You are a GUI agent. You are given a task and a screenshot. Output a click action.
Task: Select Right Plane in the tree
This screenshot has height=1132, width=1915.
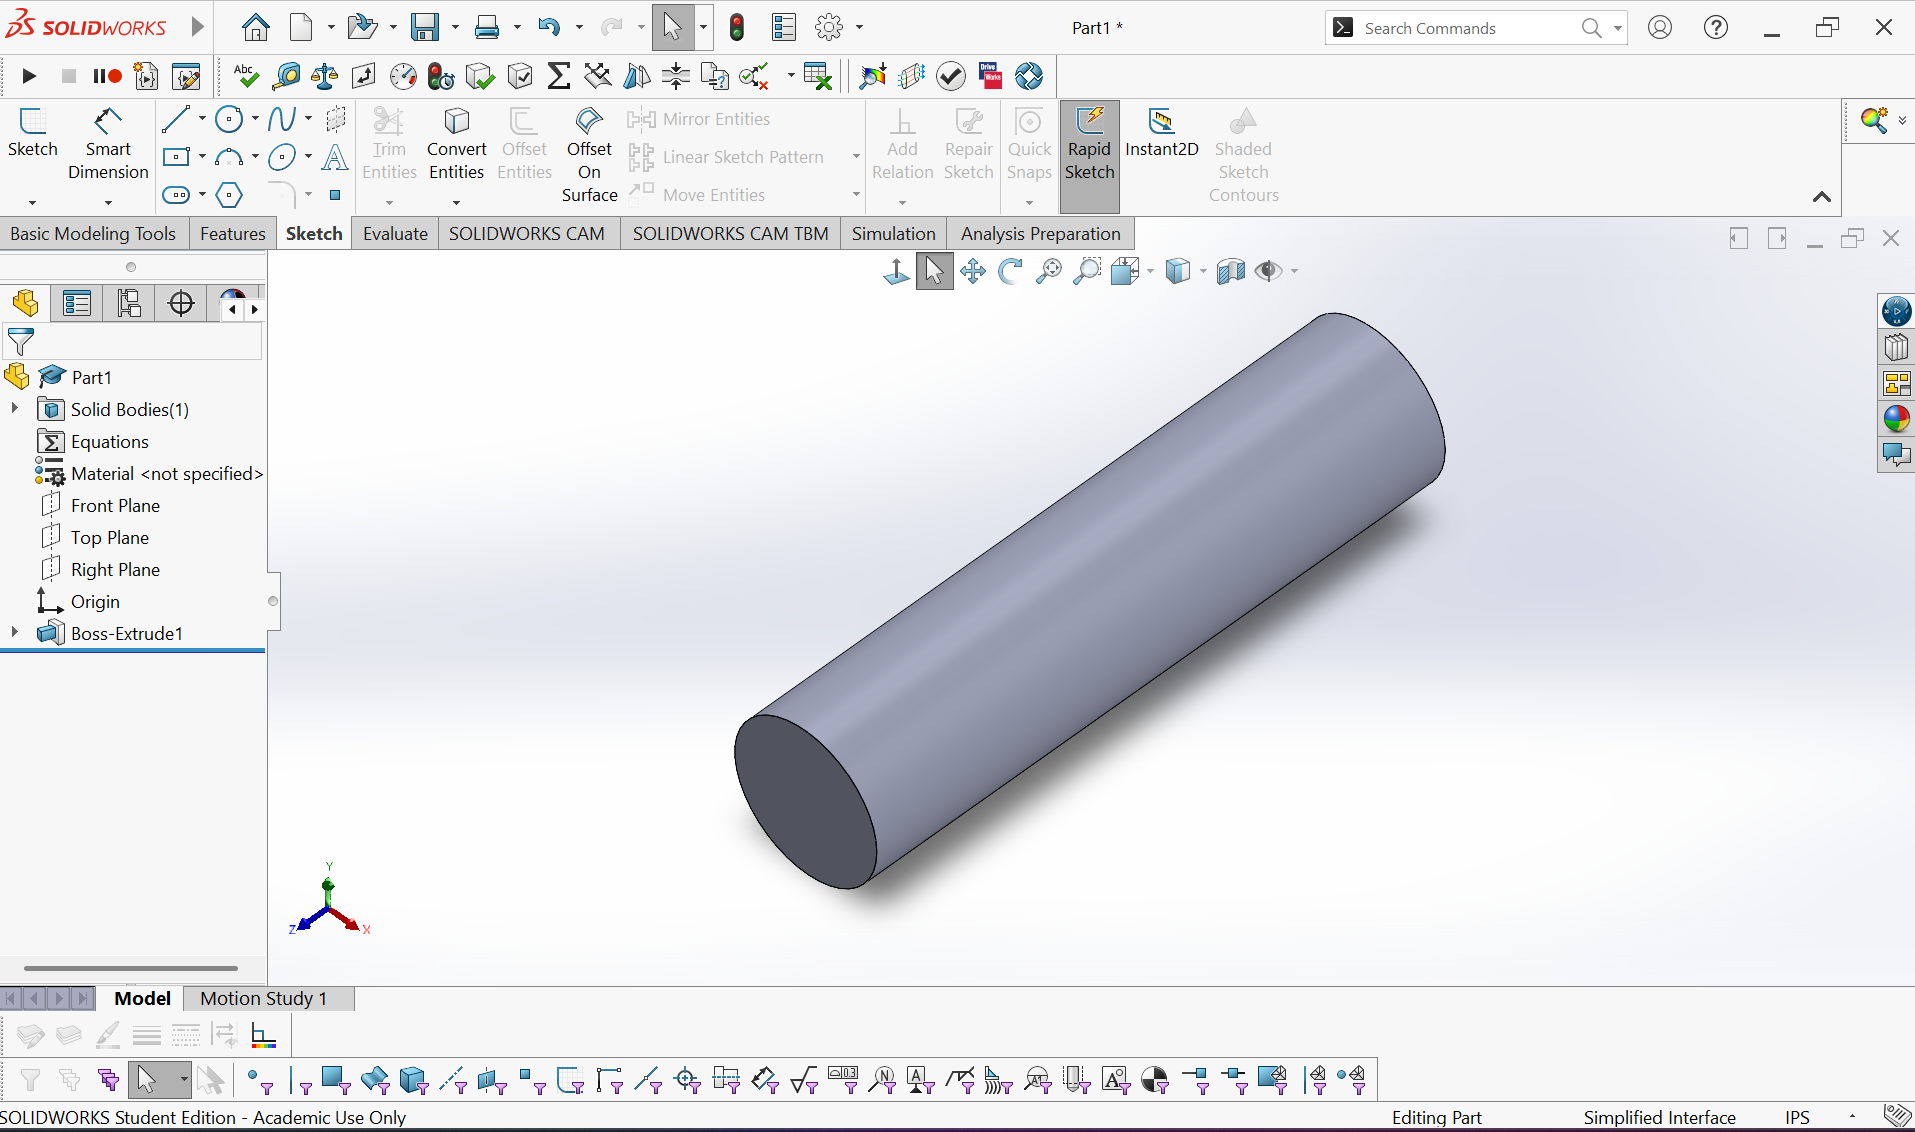tap(115, 569)
